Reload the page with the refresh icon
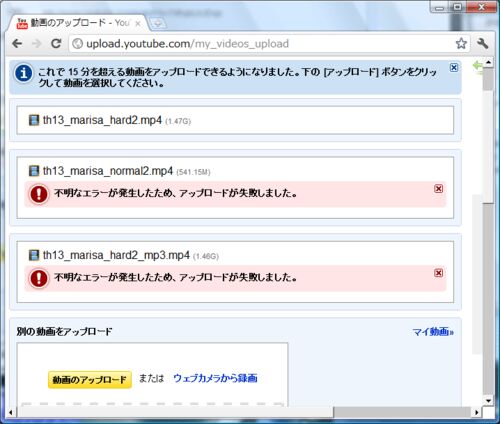Screen dimensions: 500x424 click(56, 43)
